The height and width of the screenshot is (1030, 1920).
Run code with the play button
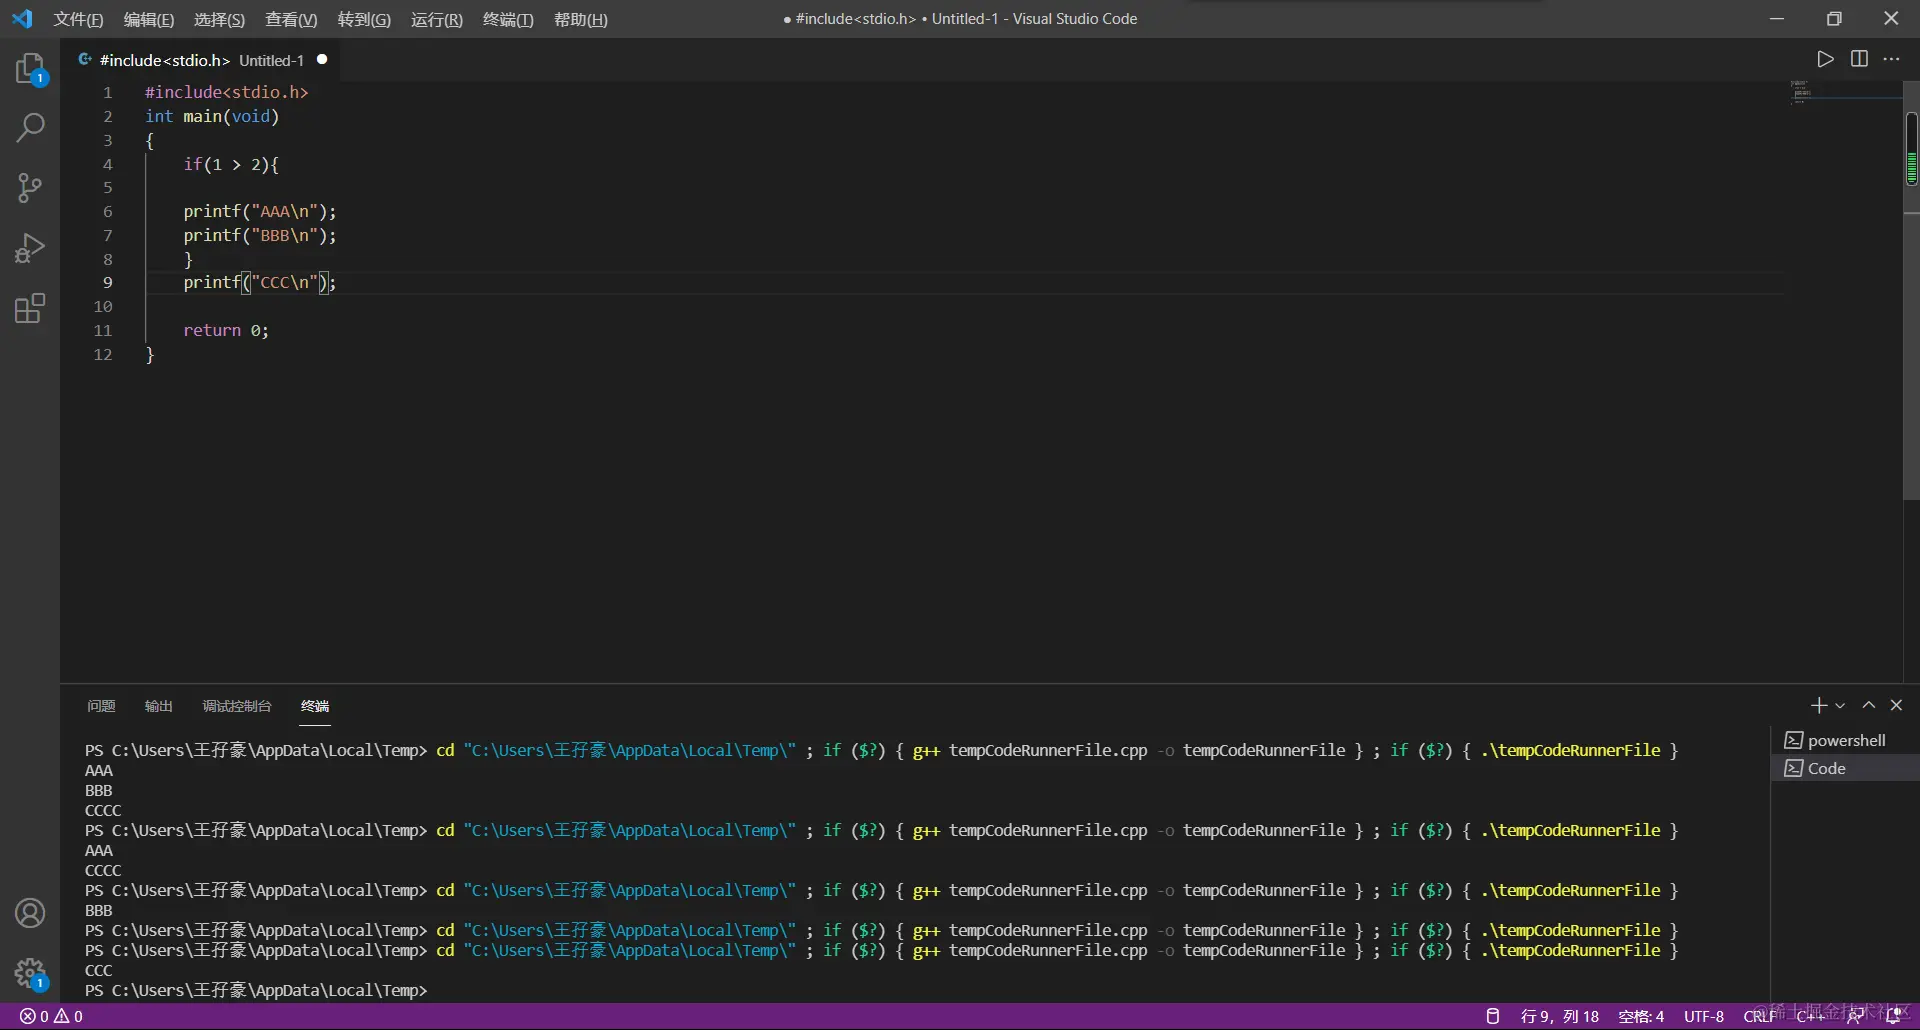pos(1825,59)
